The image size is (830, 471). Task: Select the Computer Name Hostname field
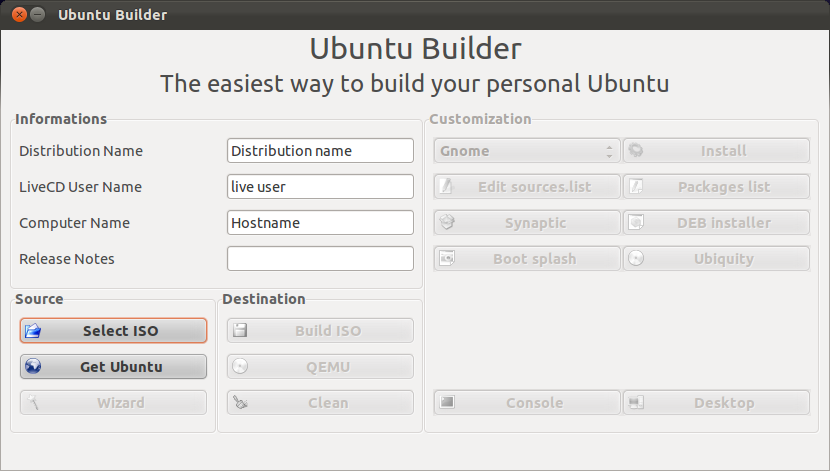click(320, 223)
